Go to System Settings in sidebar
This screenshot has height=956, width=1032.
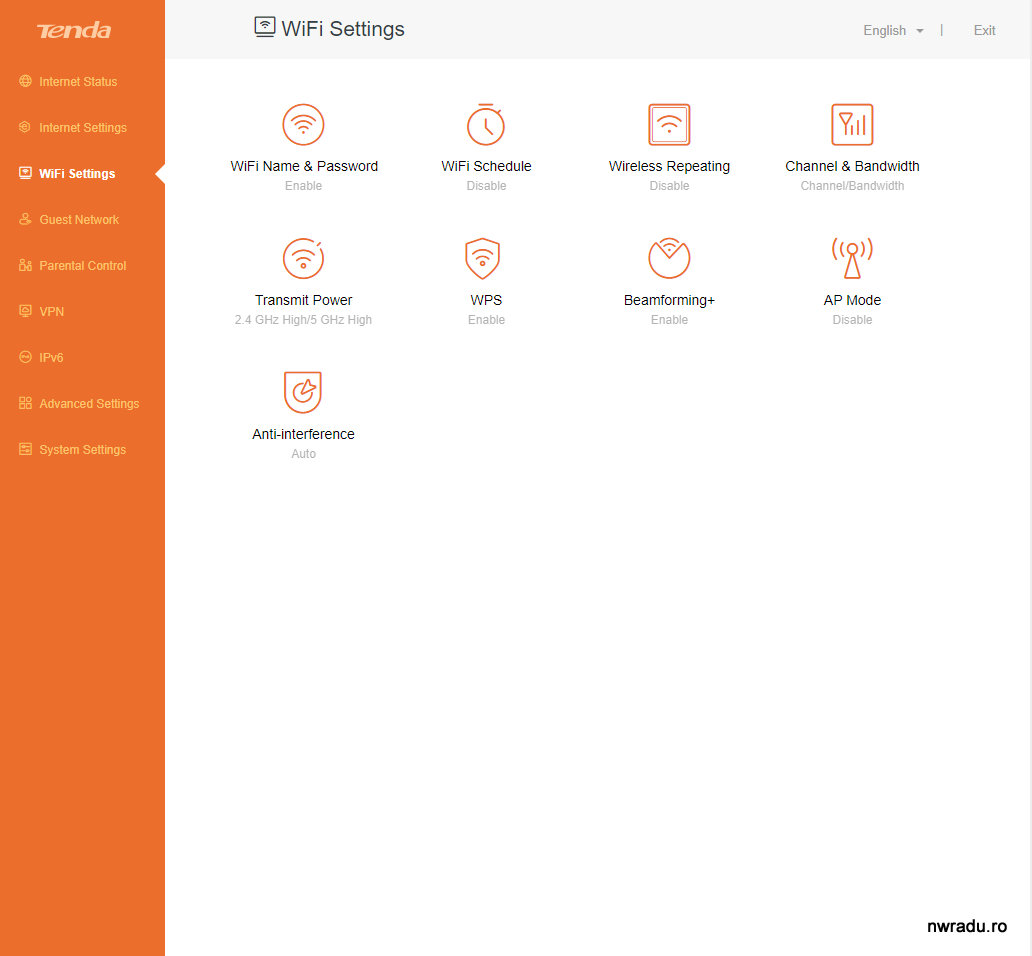click(82, 450)
